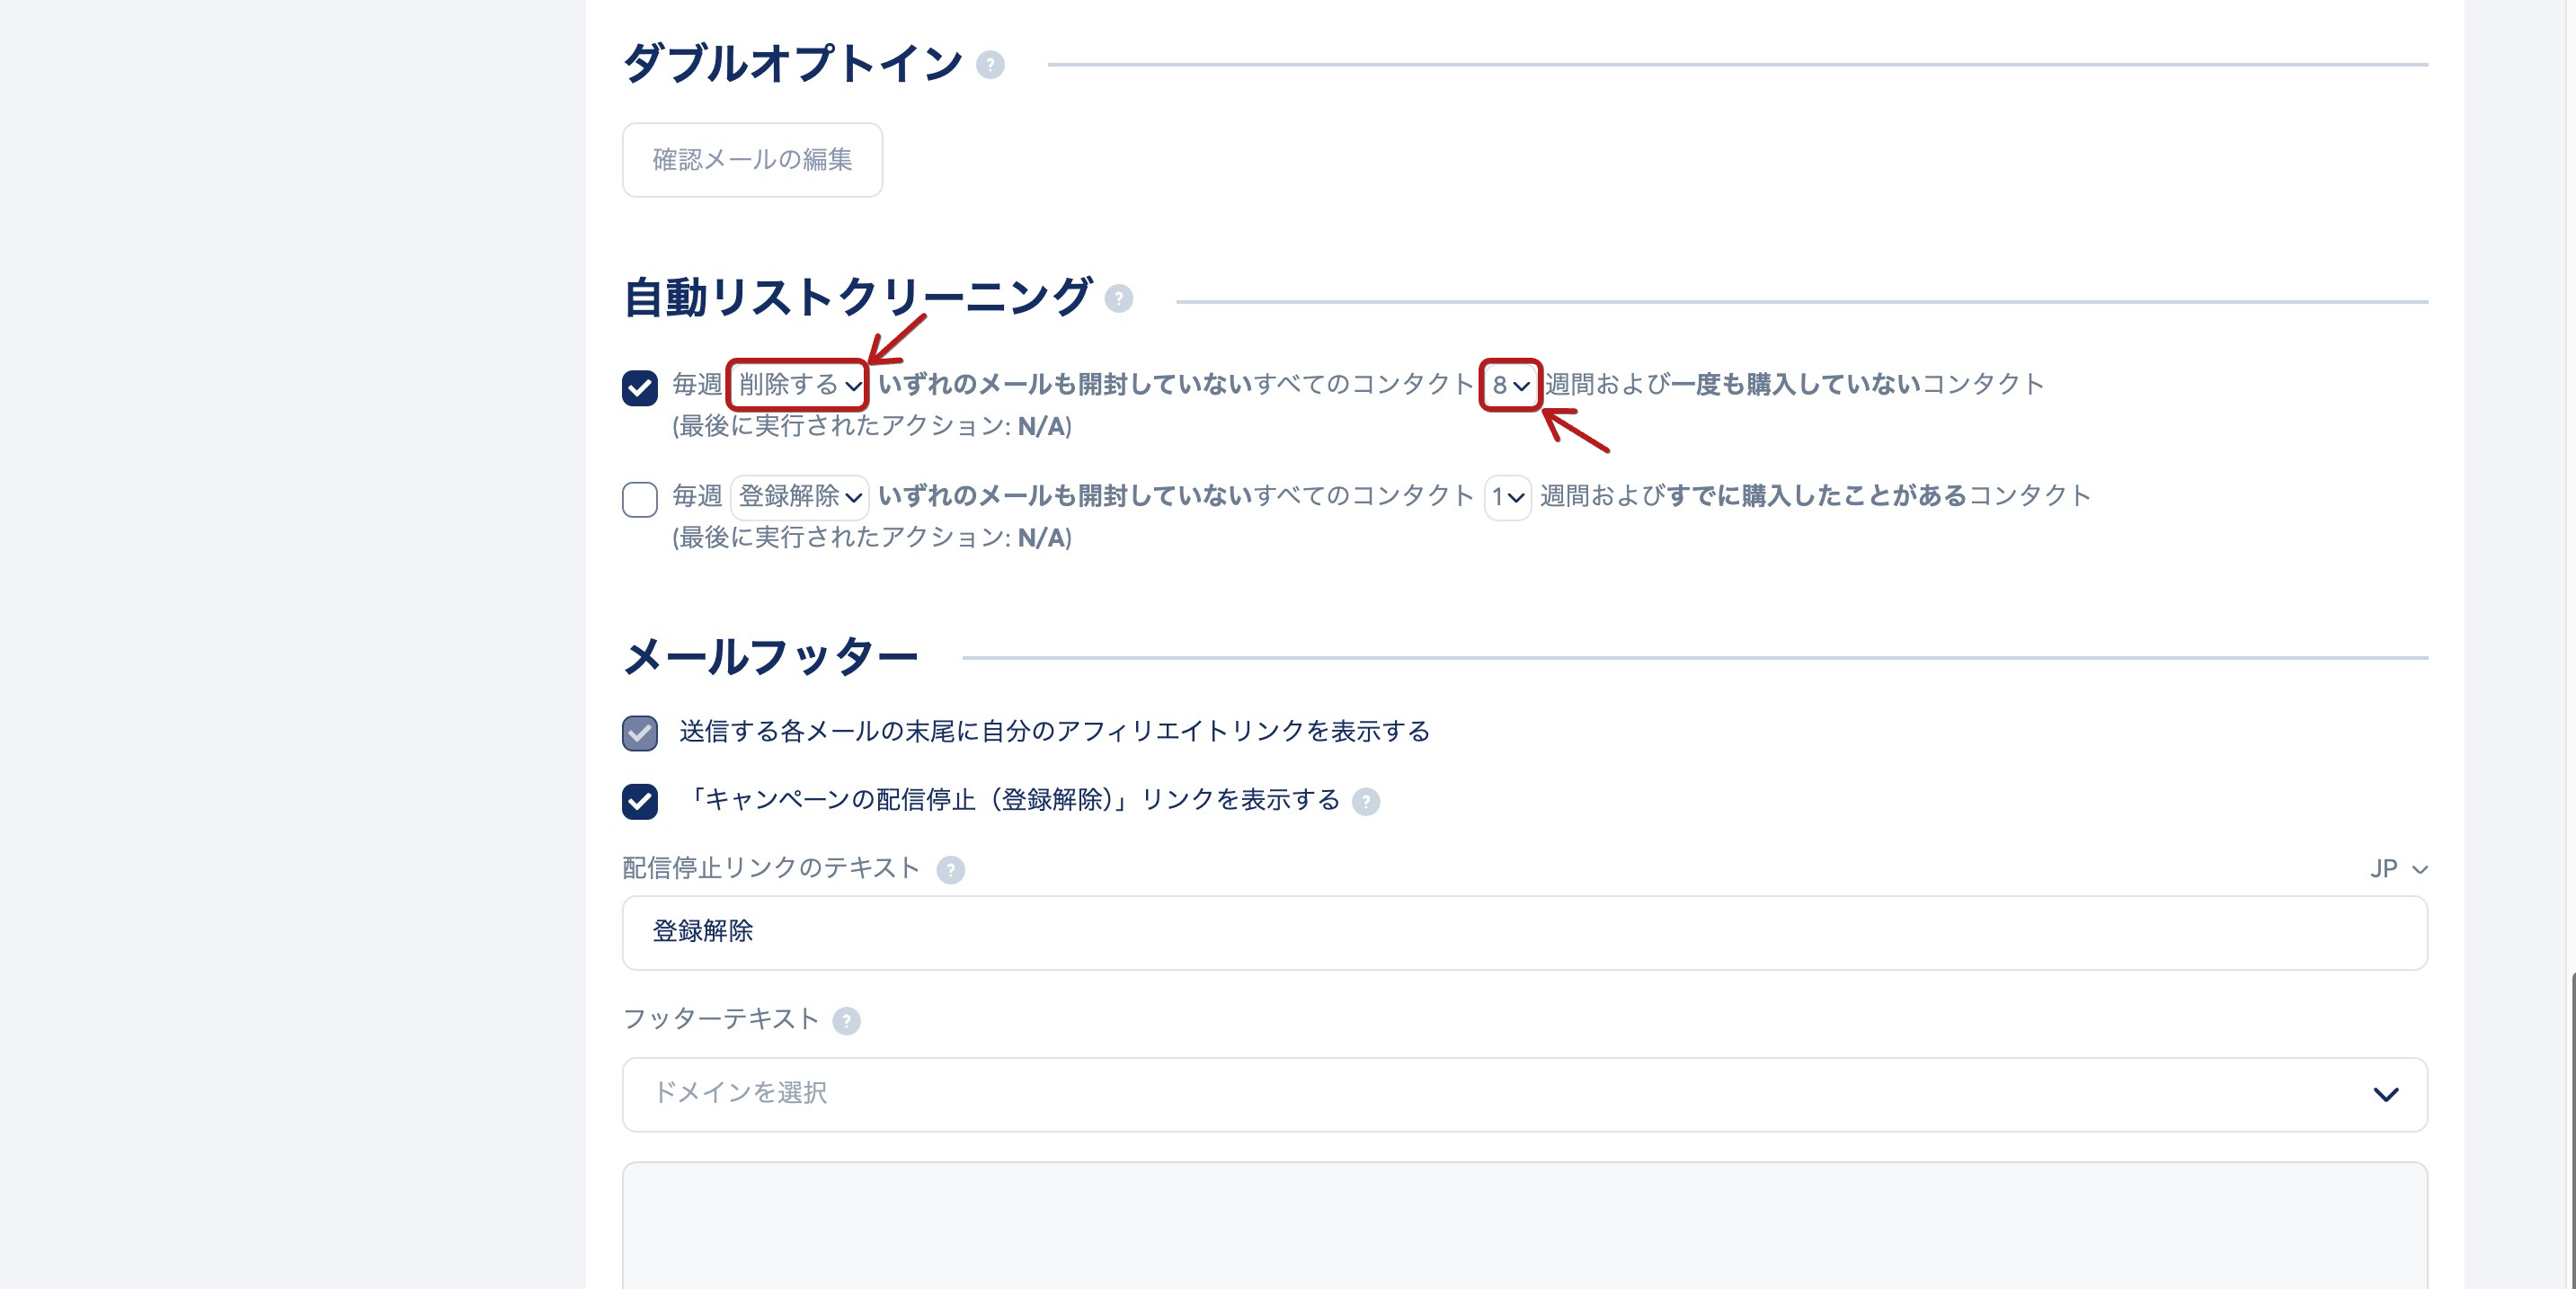This screenshot has width=2576, height=1289.
Task: Open the 8 weeks number dropdown
Action: tap(1510, 385)
